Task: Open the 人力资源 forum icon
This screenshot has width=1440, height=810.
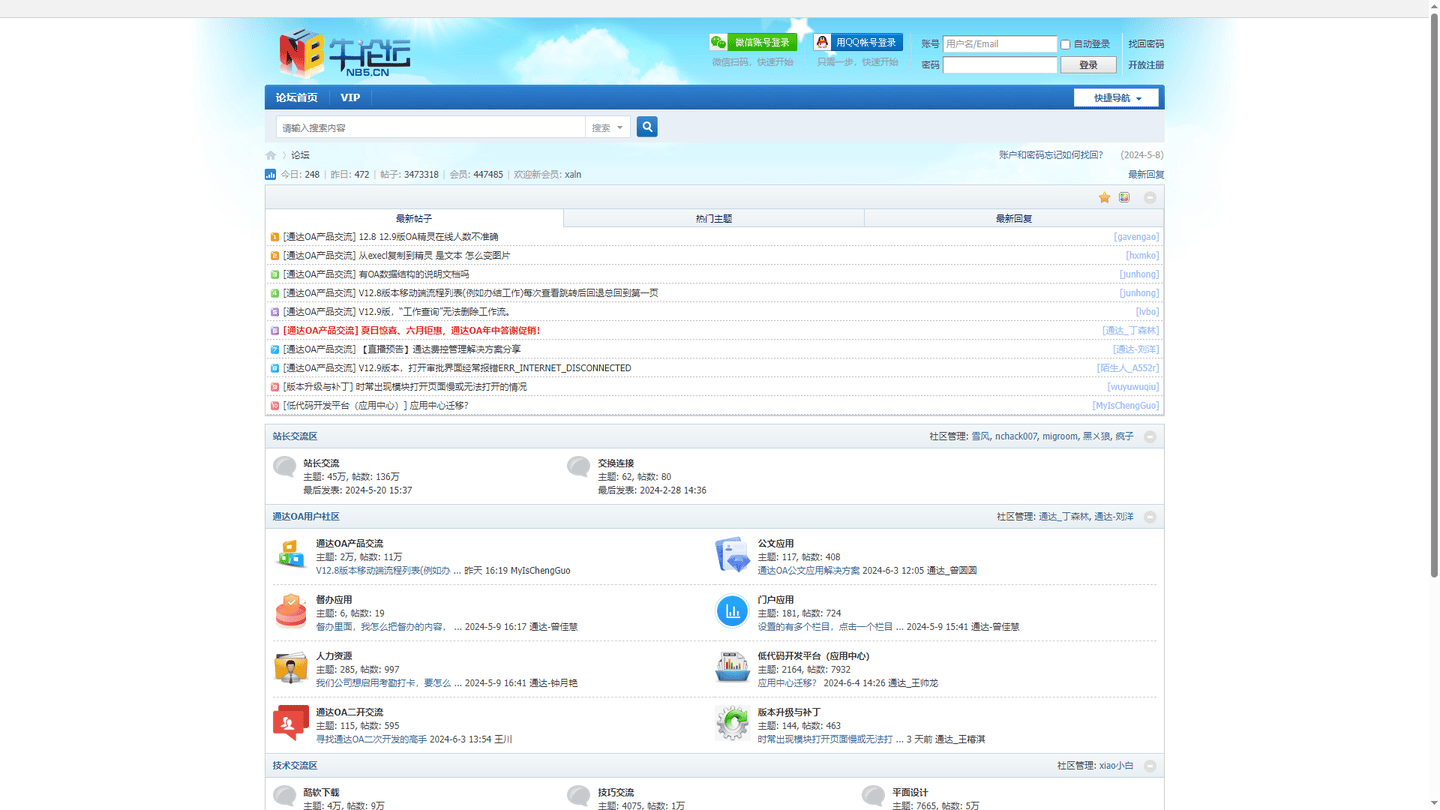Action: click(291, 667)
